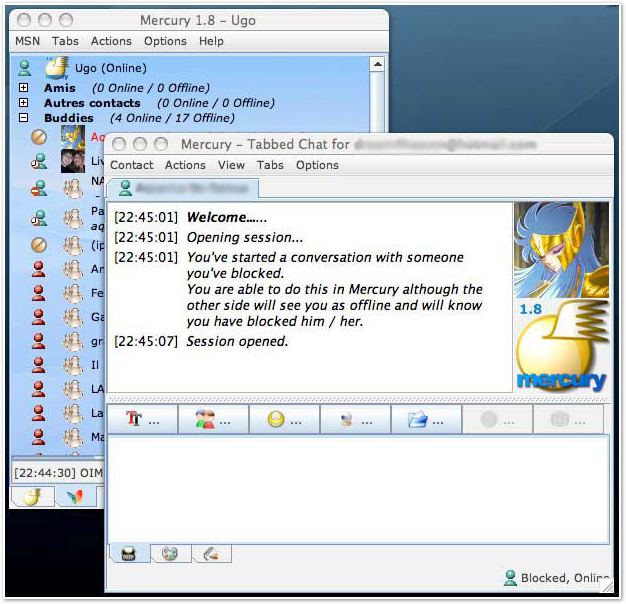Click the message input text area
Image resolution: width=626 pixels, height=604 pixels.
pyautogui.click(x=359, y=489)
